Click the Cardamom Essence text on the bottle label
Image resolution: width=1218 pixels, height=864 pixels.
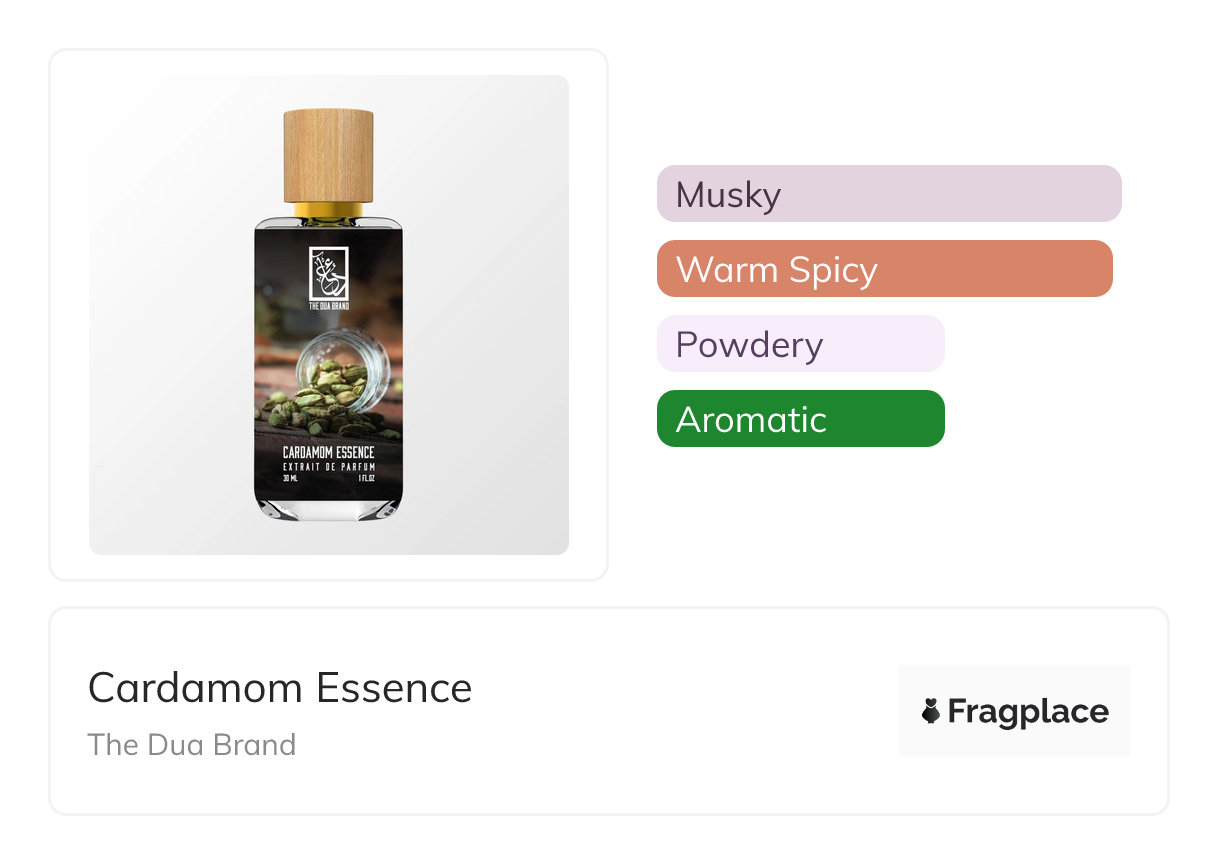pos(328,453)
